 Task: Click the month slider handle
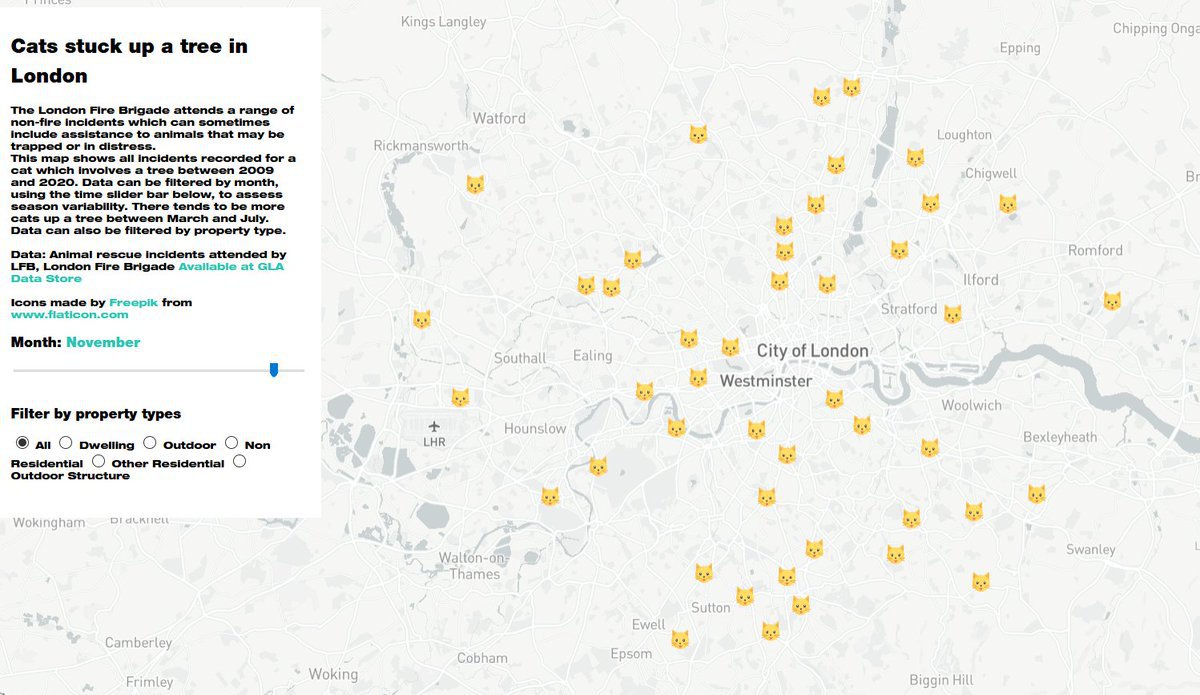[x=273, y=370]
